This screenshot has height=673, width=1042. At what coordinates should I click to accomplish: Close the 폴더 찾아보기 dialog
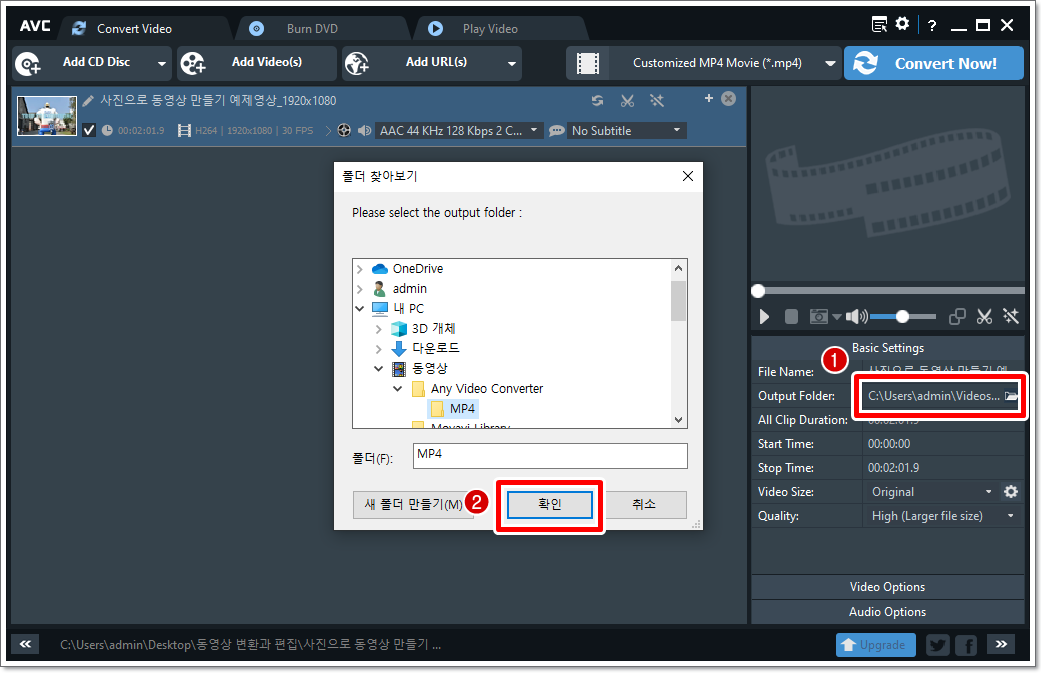[688, 176]
